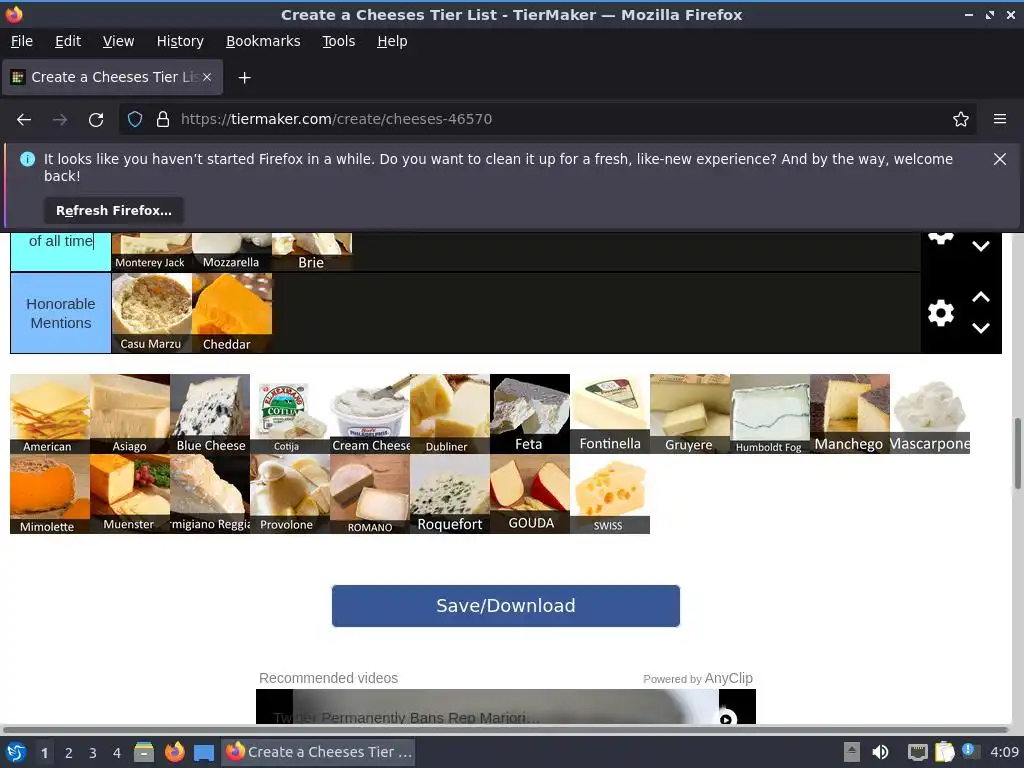The height and width of the screenshot is (768, 1024).
Task: Open the Help menu
Action: pyautogui.click(x=392, y=41)
